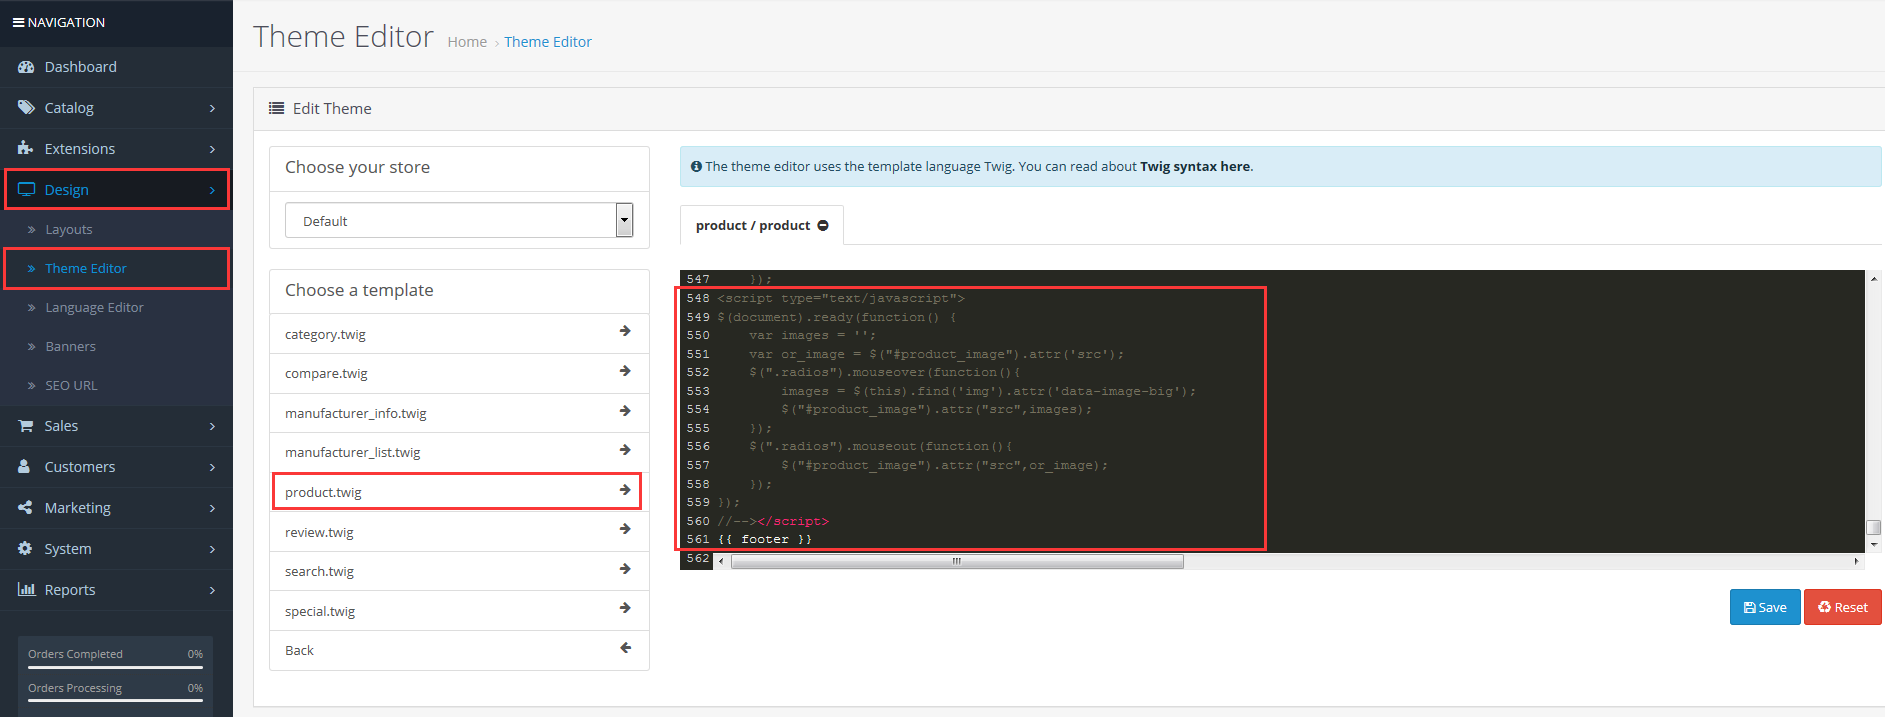
Task: Open the Twig syntax here link
Action: coord(1196,166)
